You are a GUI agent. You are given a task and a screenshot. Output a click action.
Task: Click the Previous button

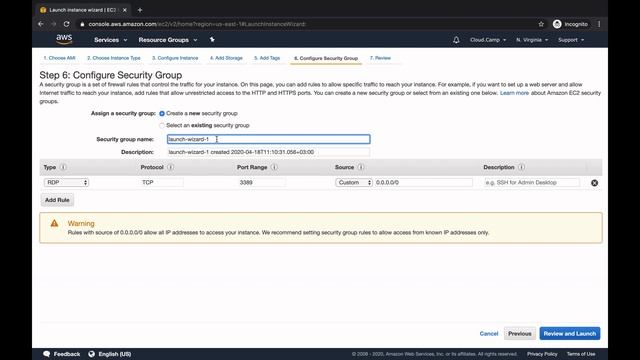[520, 333]
